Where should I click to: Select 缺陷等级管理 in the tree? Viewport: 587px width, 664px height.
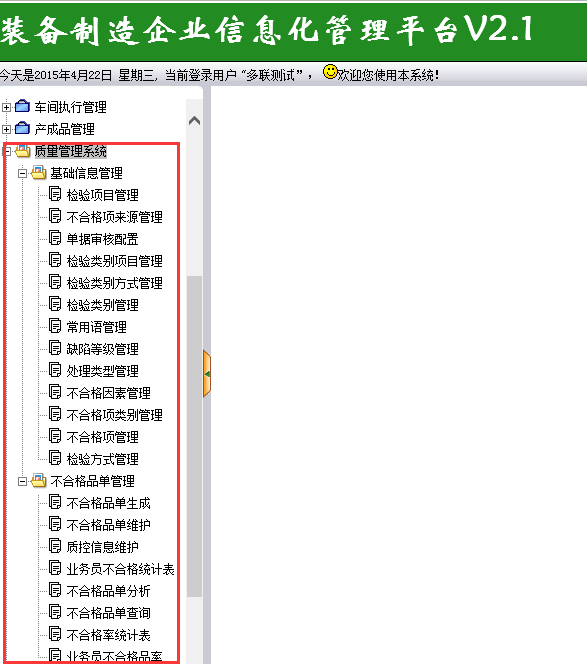click(102, 349)
